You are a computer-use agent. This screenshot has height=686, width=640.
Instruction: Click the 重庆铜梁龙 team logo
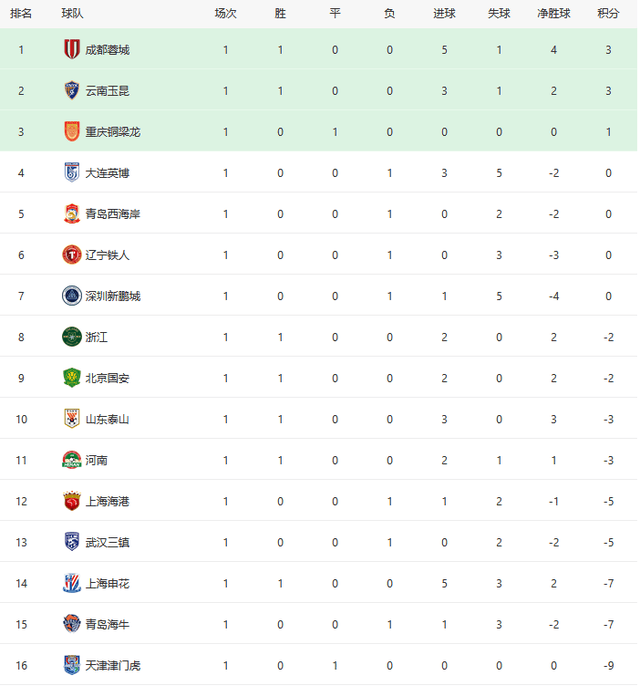[72, 131]
